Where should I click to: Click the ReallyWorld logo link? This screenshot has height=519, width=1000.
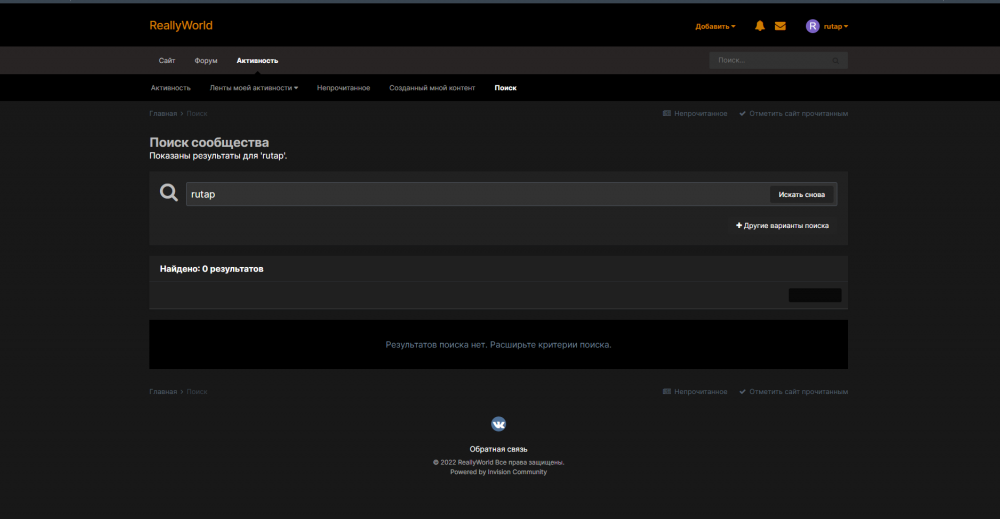pos(180,26)
